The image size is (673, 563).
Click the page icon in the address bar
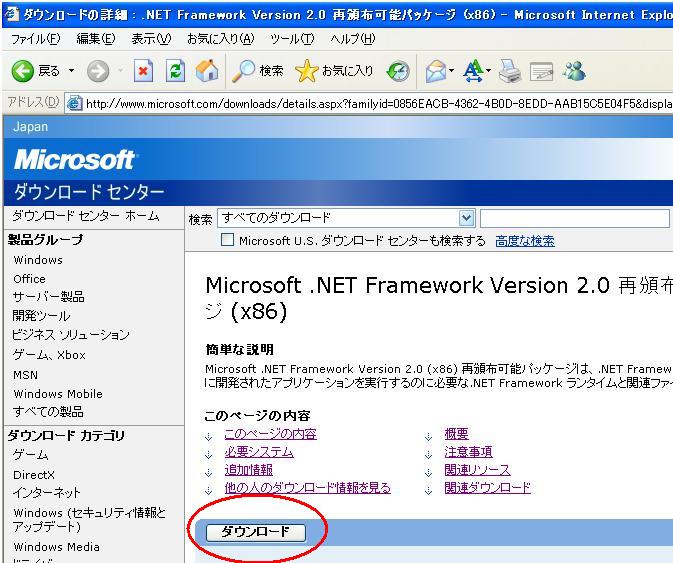(74, 103)
